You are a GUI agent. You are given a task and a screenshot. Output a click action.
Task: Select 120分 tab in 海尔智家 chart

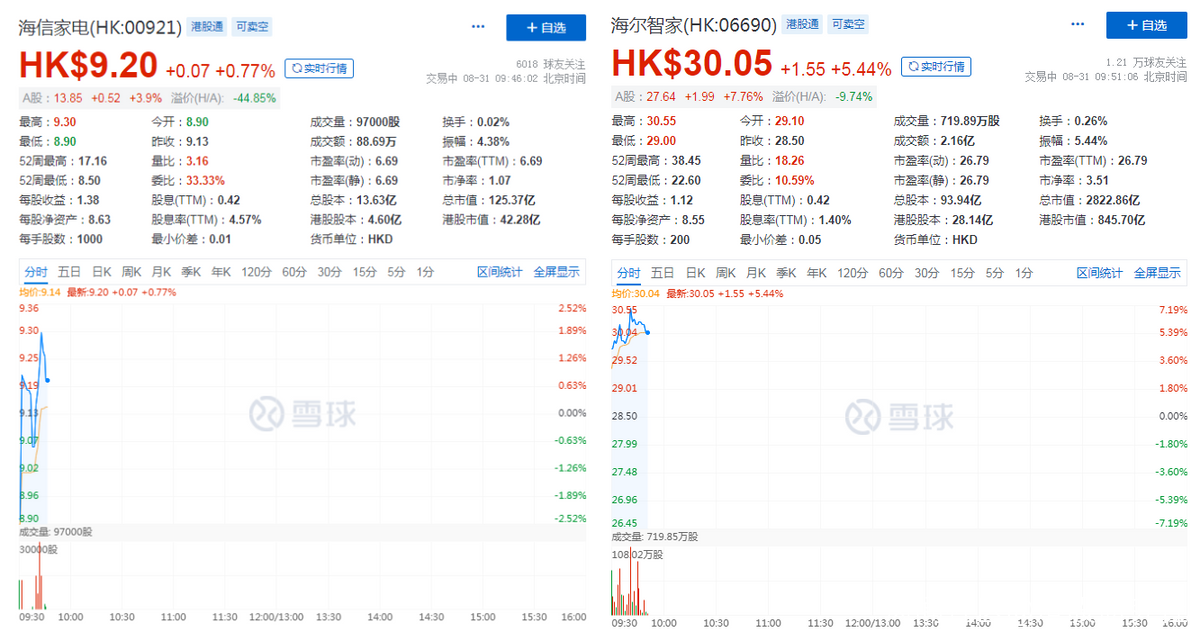(852, 273)
